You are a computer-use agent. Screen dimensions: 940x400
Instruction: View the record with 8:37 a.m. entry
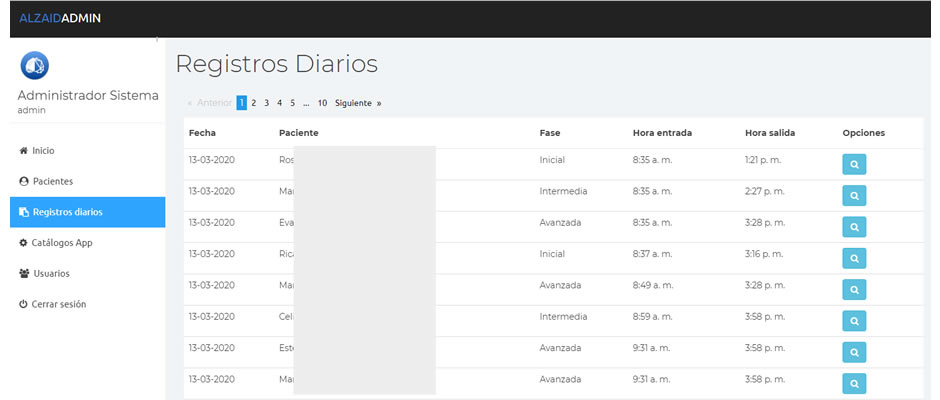(x=854, y=258)
